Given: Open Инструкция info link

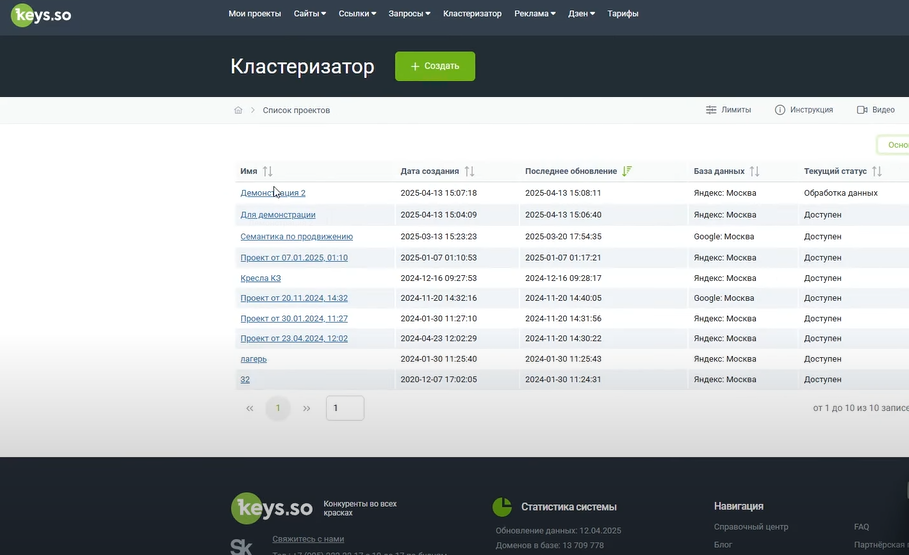Looking at the screenshot, I should 803,110.
